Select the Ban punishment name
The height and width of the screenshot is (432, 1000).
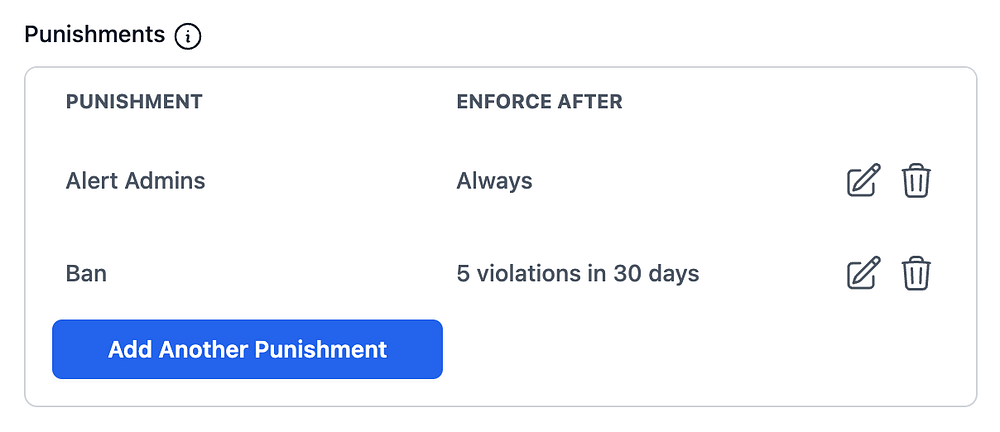[x=86, y=273]
